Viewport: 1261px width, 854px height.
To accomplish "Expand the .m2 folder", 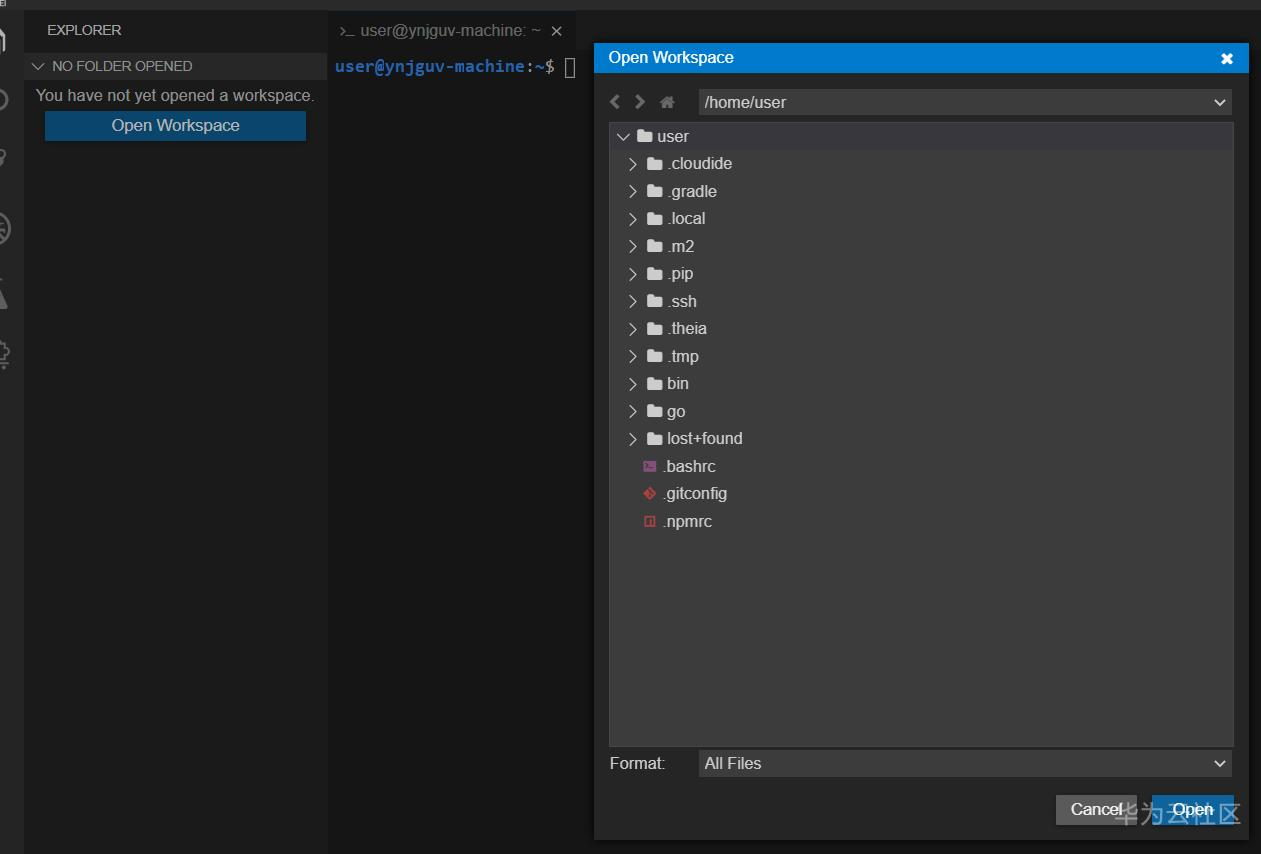I will tap(633, 246).
